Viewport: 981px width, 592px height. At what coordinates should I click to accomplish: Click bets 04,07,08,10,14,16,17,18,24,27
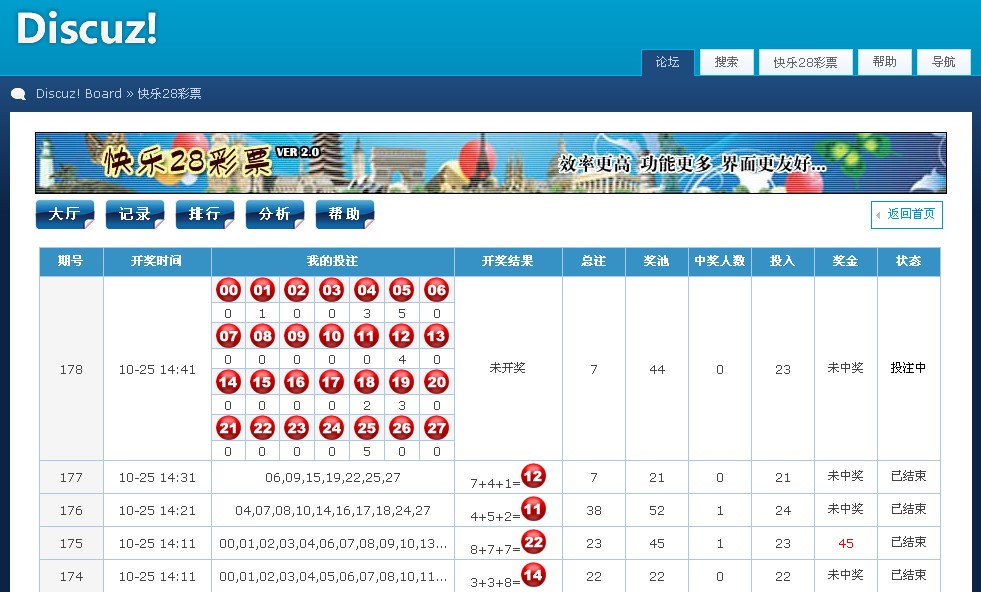pyautogui.click(x=333, y=511)
